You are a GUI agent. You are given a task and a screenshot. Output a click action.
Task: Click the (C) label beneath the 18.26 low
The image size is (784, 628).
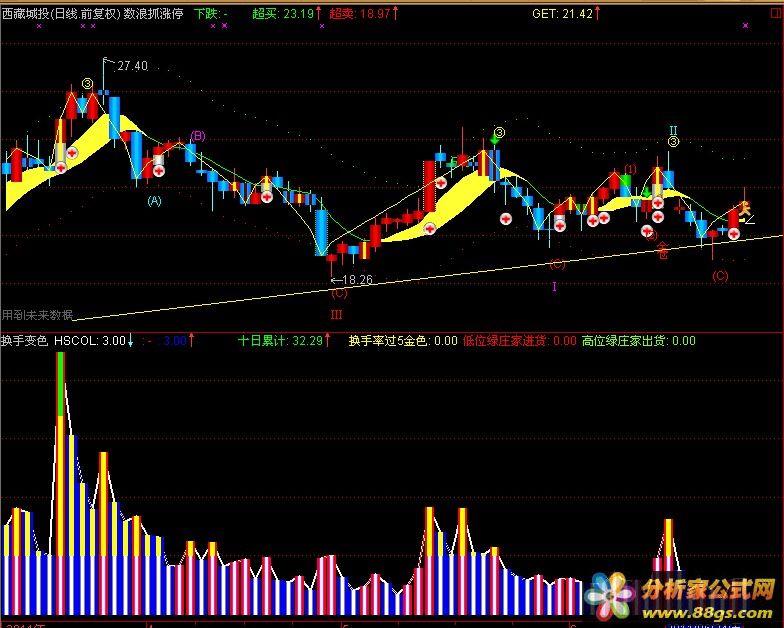[338, 293]
